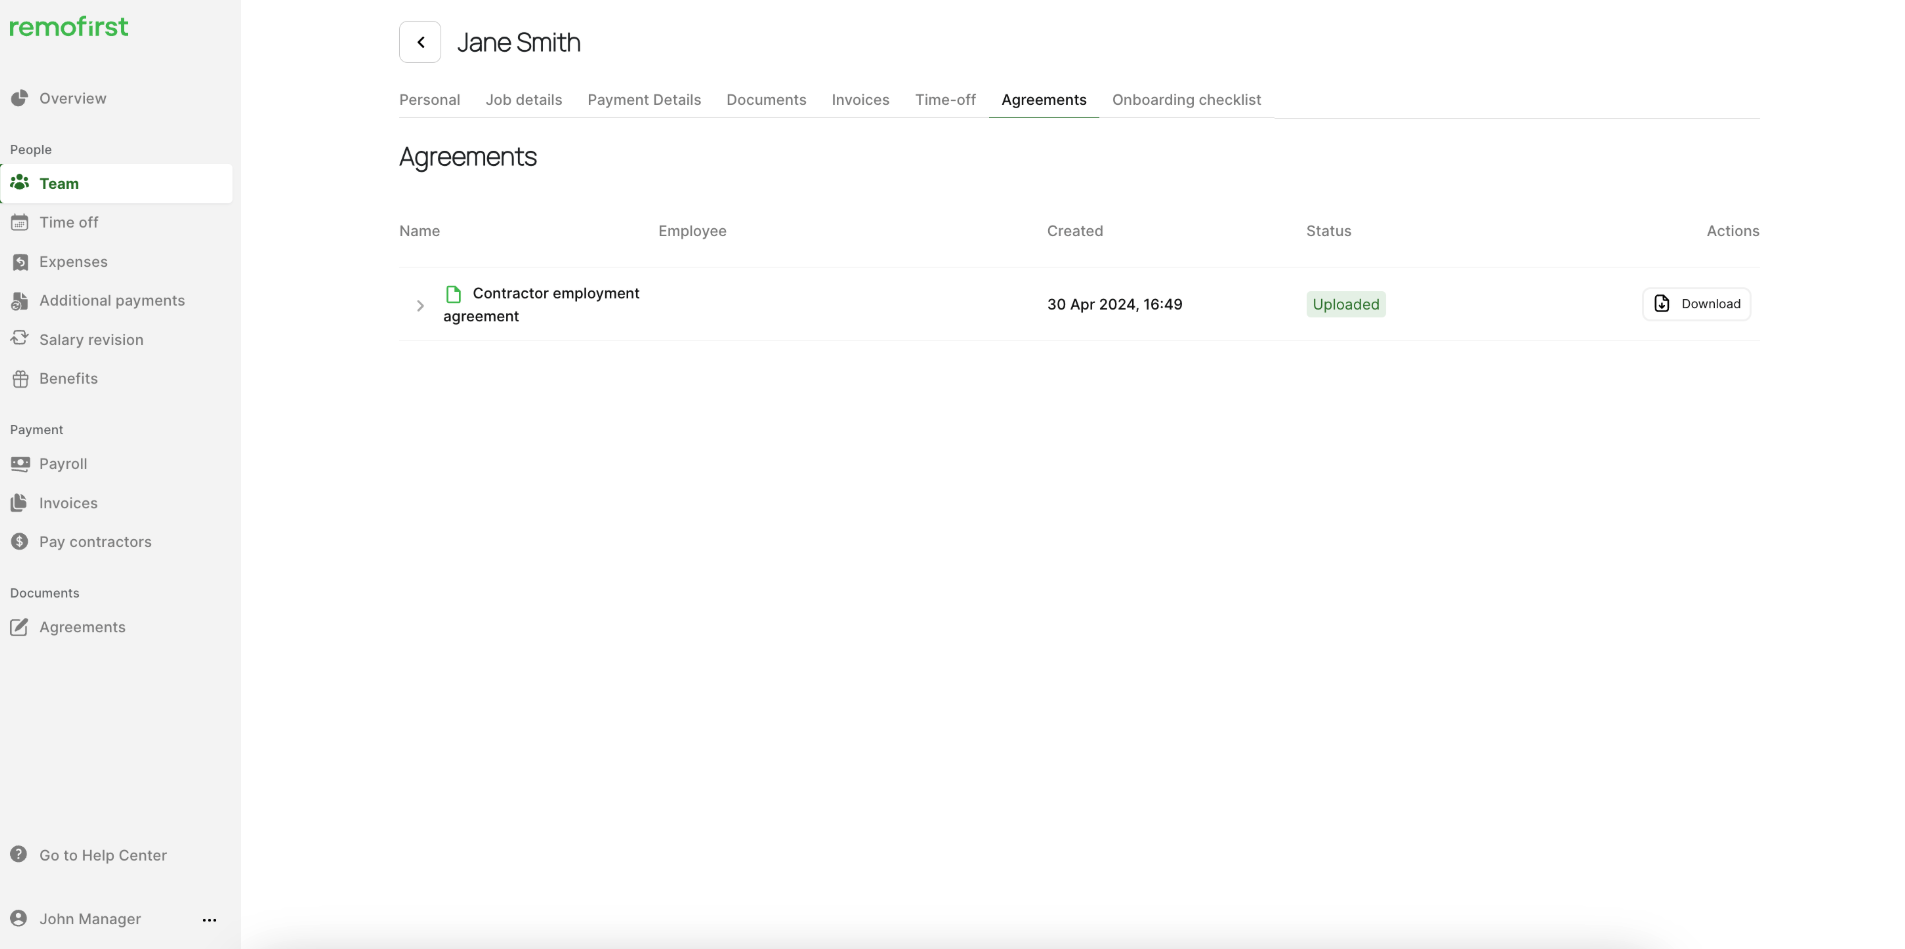Viewport: 1905px width, 949px height.
Task: Switch to the Personal tab
Action: click(x=430, y=100)
